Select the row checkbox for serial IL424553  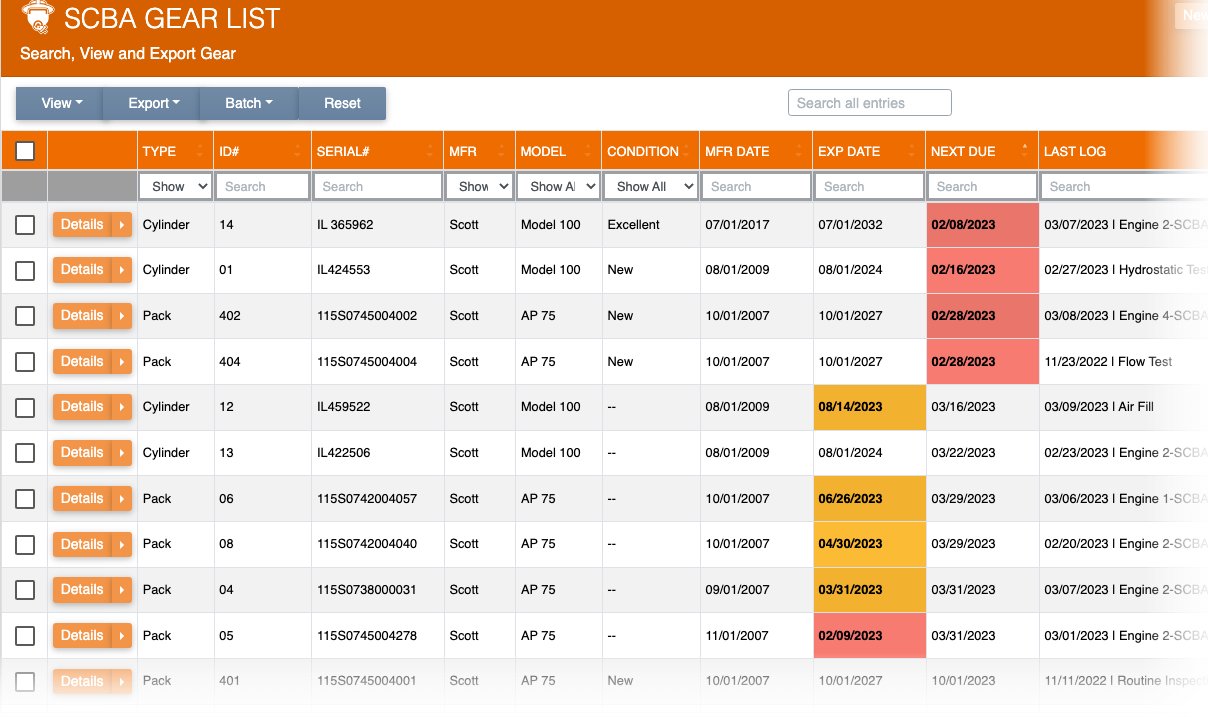(x=25, y=270)
